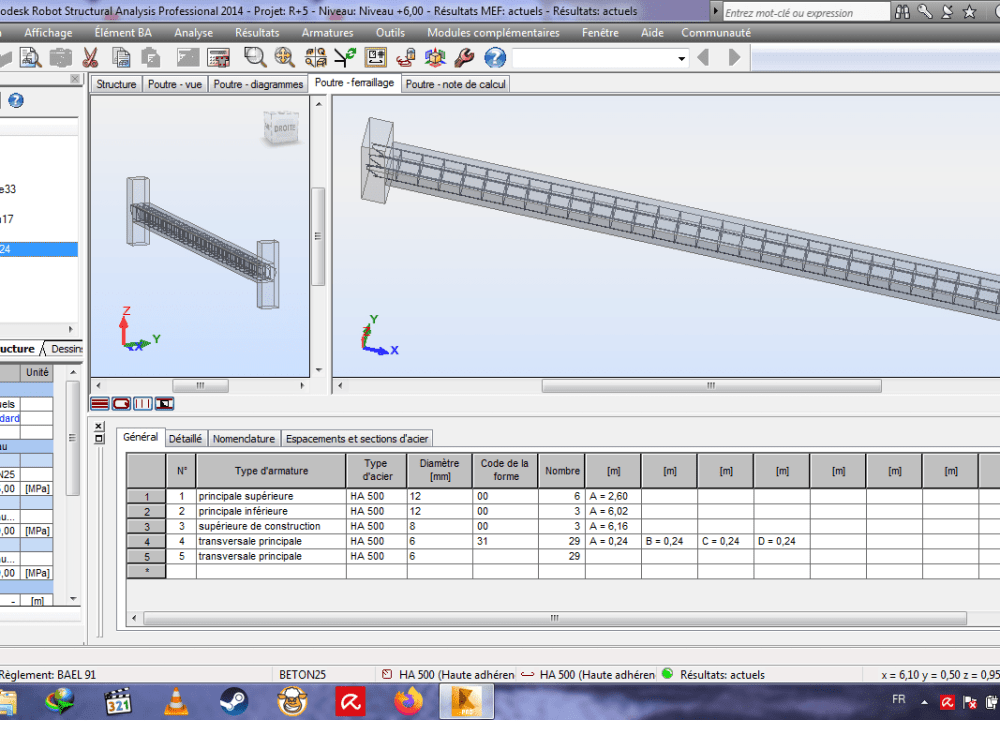Toggle the stirrup display view button
This screenshot has width=1000, height=750.
[121, 403]
